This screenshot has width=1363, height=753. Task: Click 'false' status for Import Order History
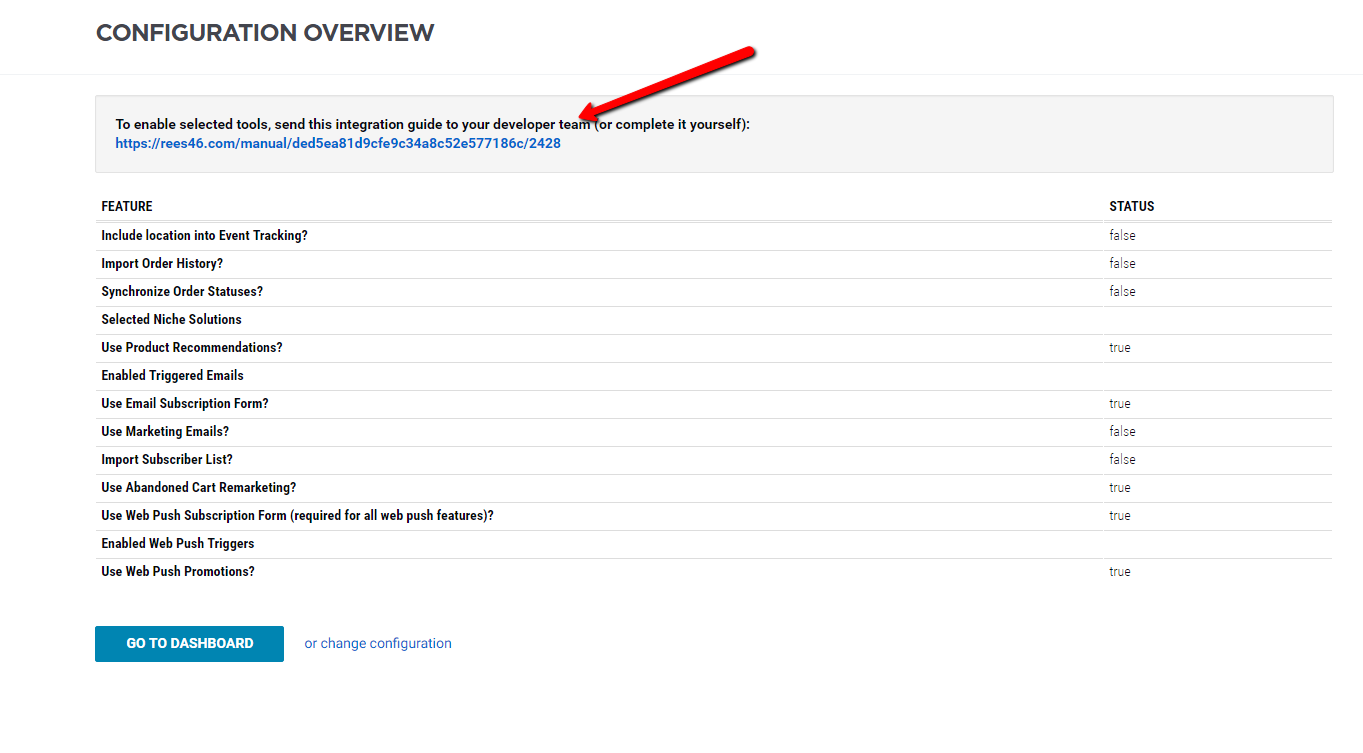tap(1122, 264)
